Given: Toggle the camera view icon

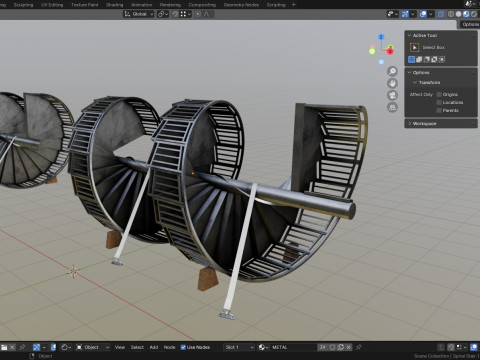Looking at the screenshot, I should [x=392, y=95].
